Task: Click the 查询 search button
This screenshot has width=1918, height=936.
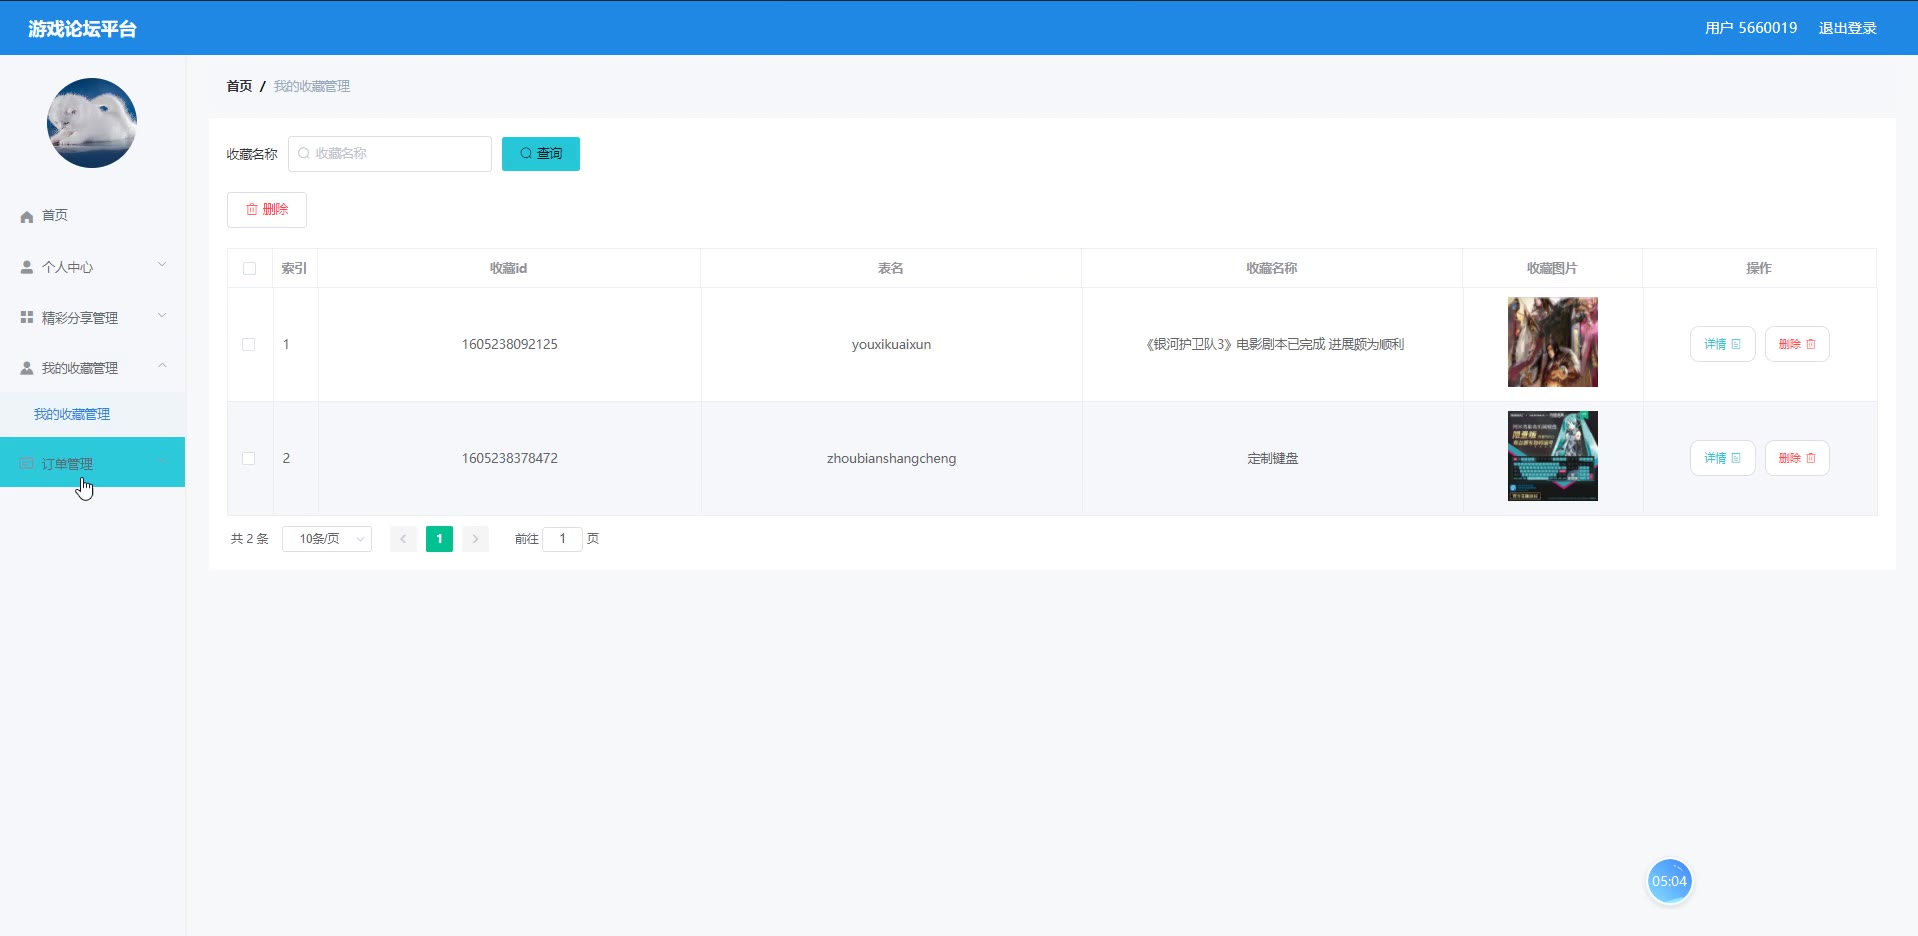Action: (541, 154)
